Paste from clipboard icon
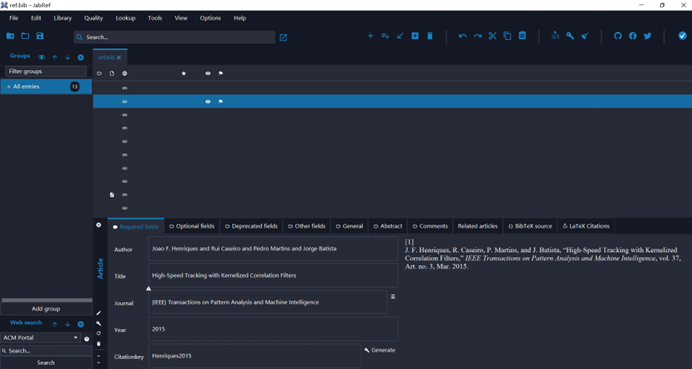The height and width of the screenshot is (369, 692). click(x=522, y=36)
